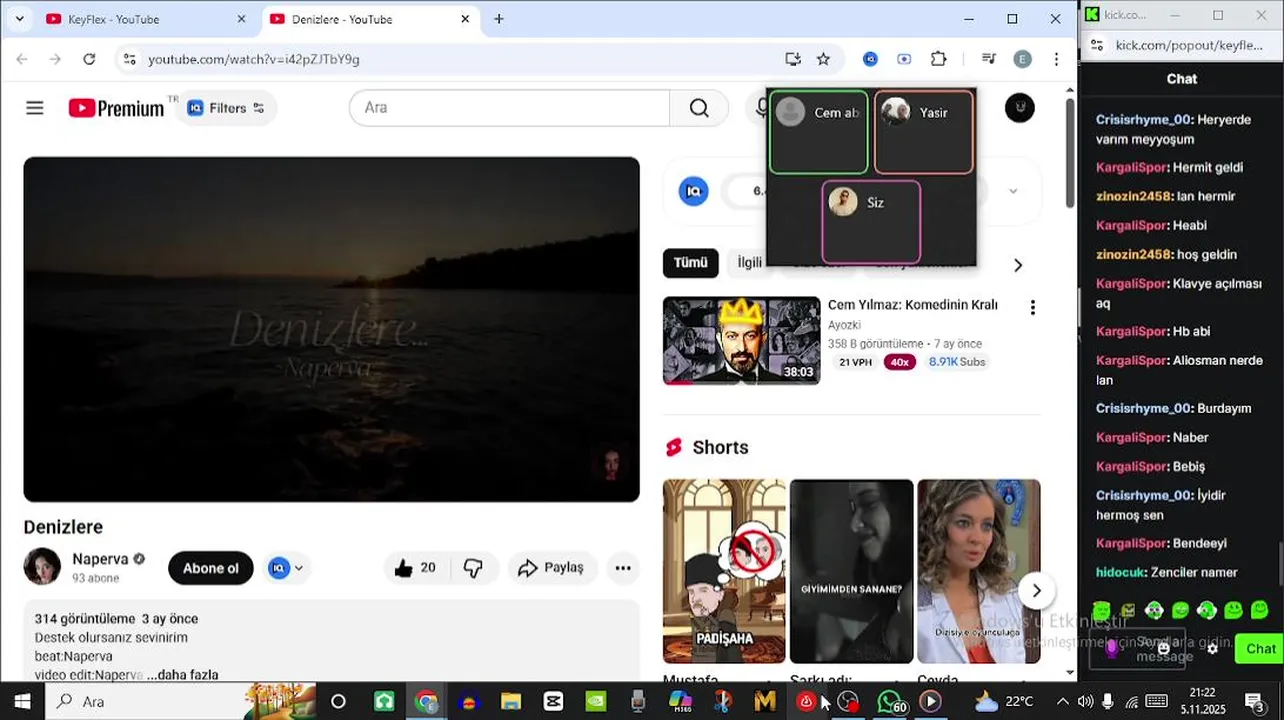Open the Filters extension button
1284x720 pixels.
[226, 108]
